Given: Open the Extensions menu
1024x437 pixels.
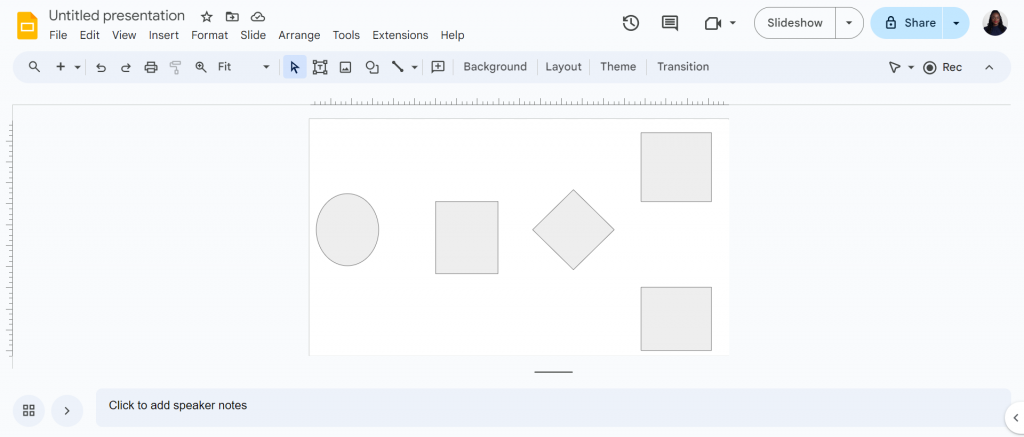Looking at the screenshot, I should 400,35.
